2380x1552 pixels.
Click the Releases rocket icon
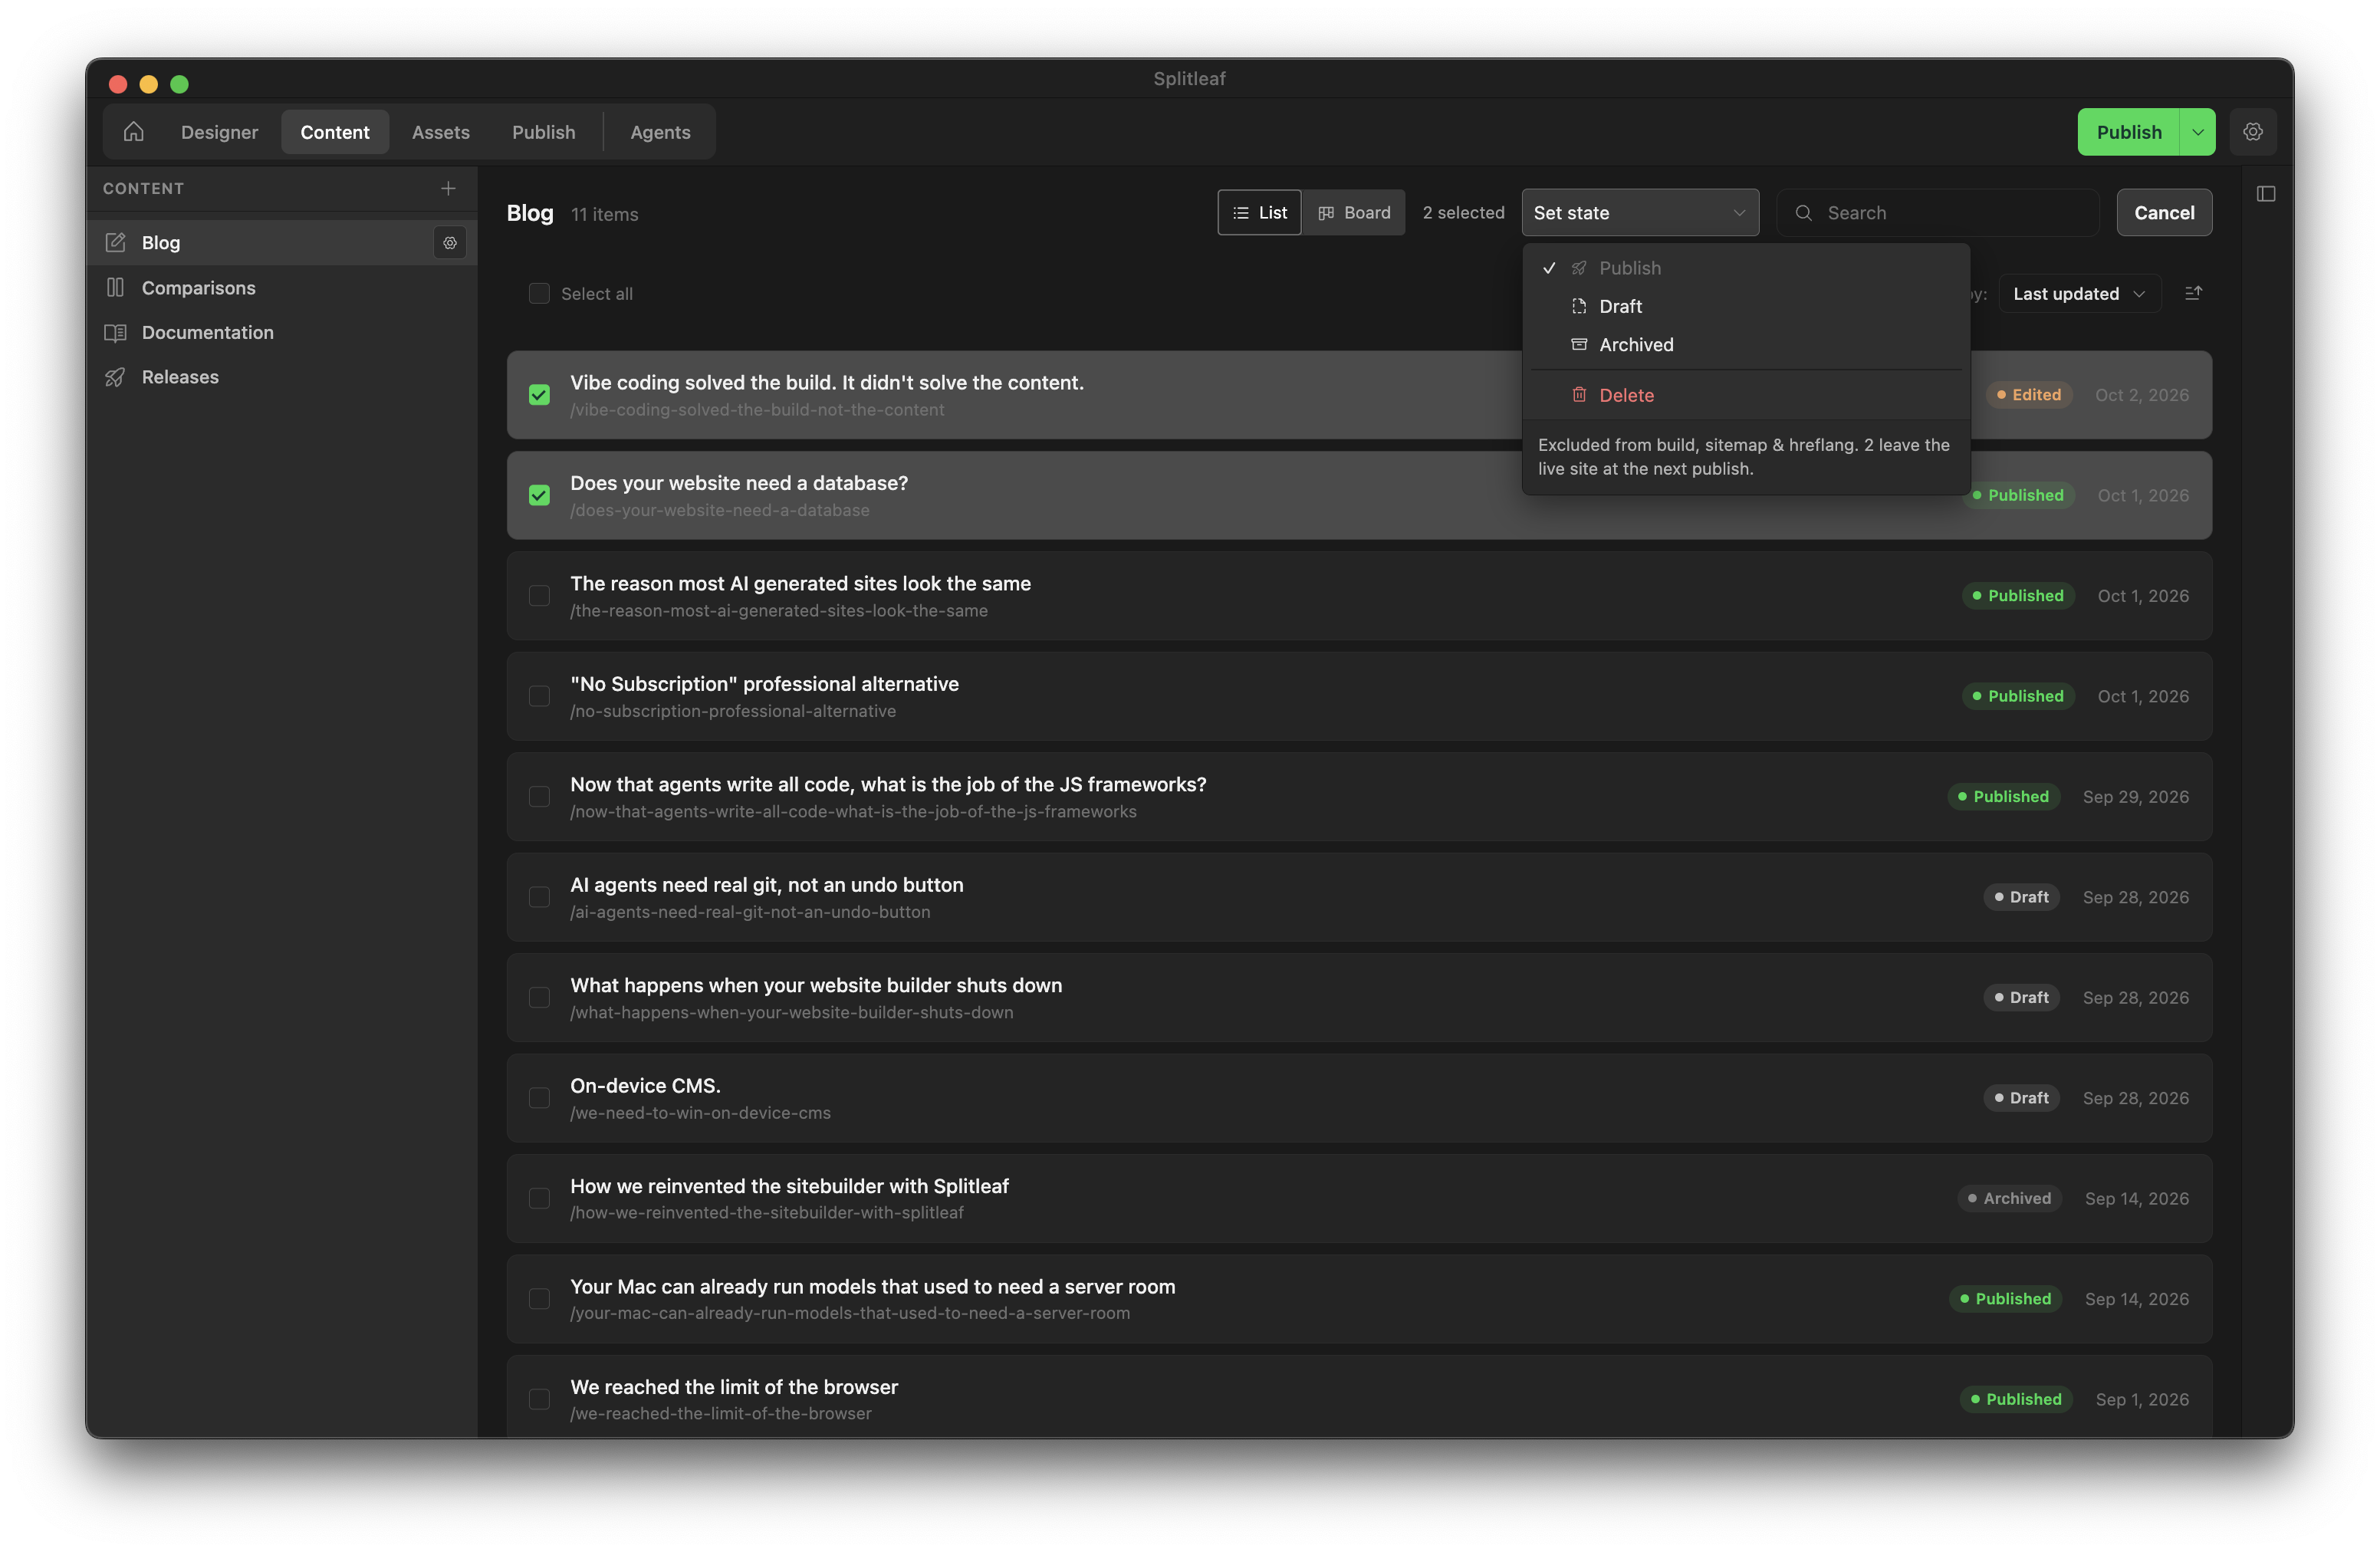click(116, 377)
